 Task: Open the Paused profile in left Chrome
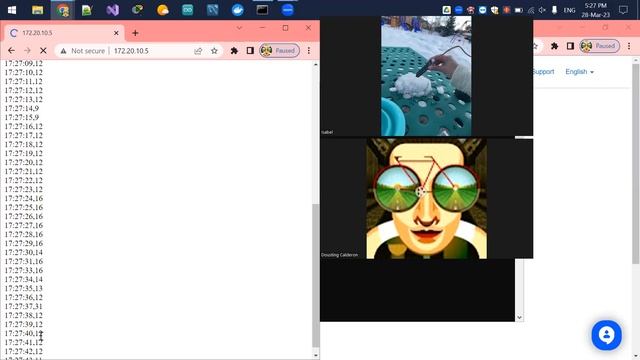click(280, 51)
